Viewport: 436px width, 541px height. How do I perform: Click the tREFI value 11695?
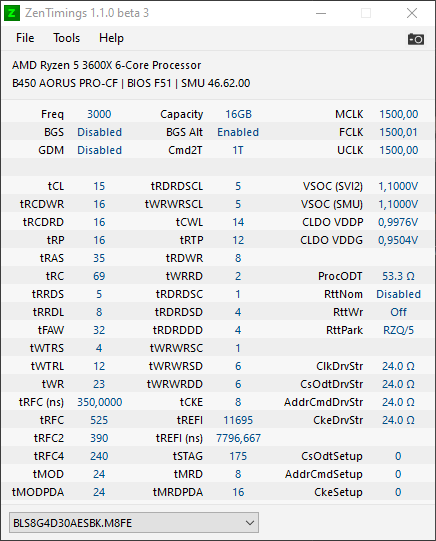point(238,420)
